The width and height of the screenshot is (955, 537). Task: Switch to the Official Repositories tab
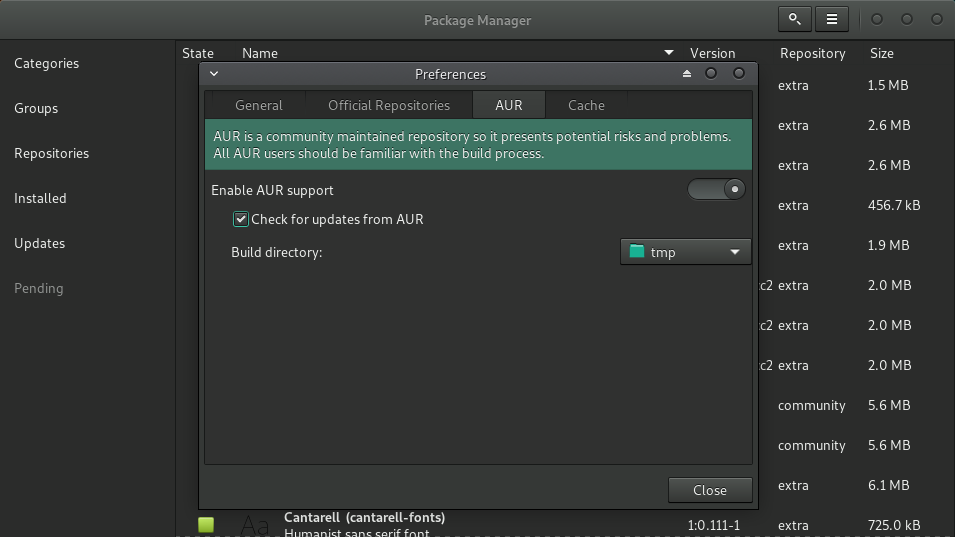pyautogui.click(x=389, y=105)
